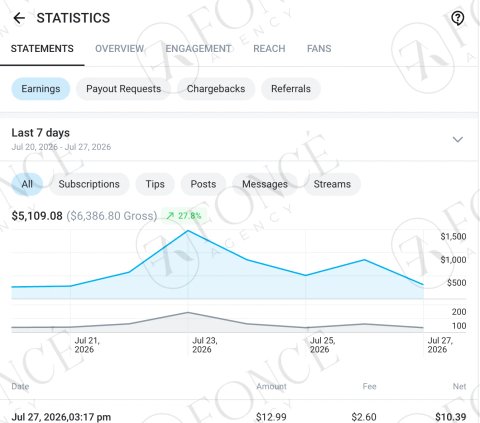Click the Jul 21, 2026 axis label
The width and height of the screenshot is (480, 423).
(87, 345)
